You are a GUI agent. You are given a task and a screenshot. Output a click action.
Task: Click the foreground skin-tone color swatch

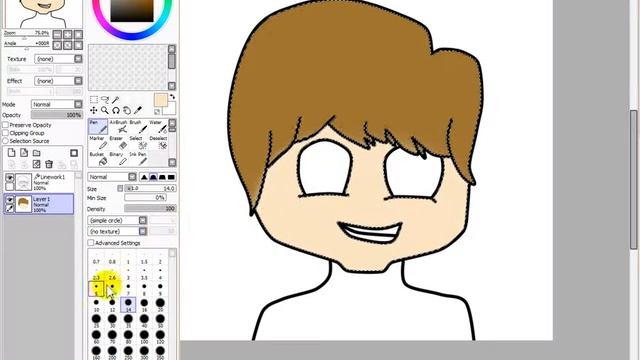[160, 100]
